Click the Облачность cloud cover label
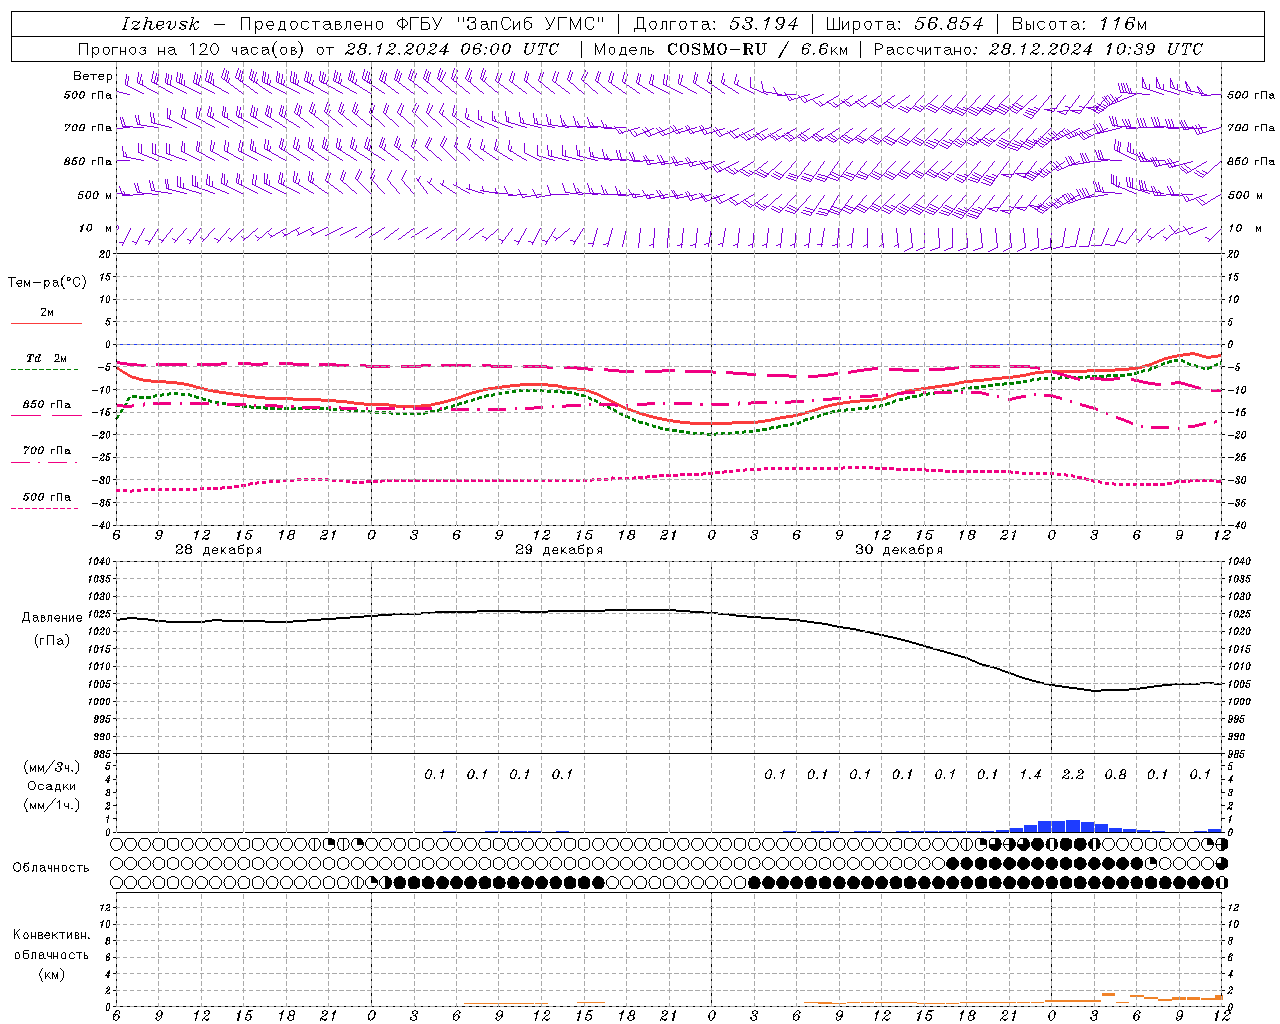The width and height of the screenshot is (1280, 1024). [x=51, y=867]
